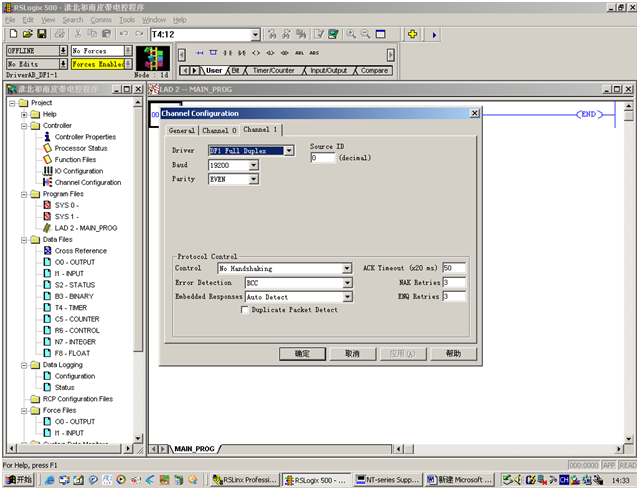
Task: Click the Open file folder icon
Action: 27,34
